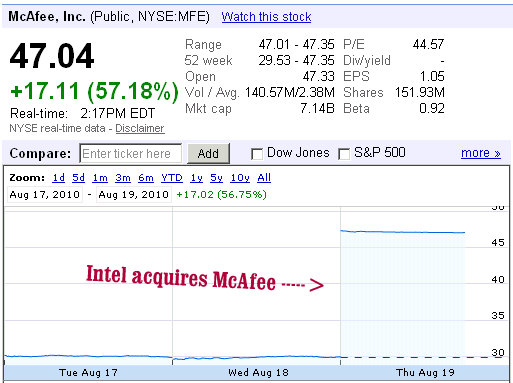The width and height of the screenshot is (513, 383).
Task: Enable the Dow Jones comparison checkbox
Action: [x=257, y=154]
